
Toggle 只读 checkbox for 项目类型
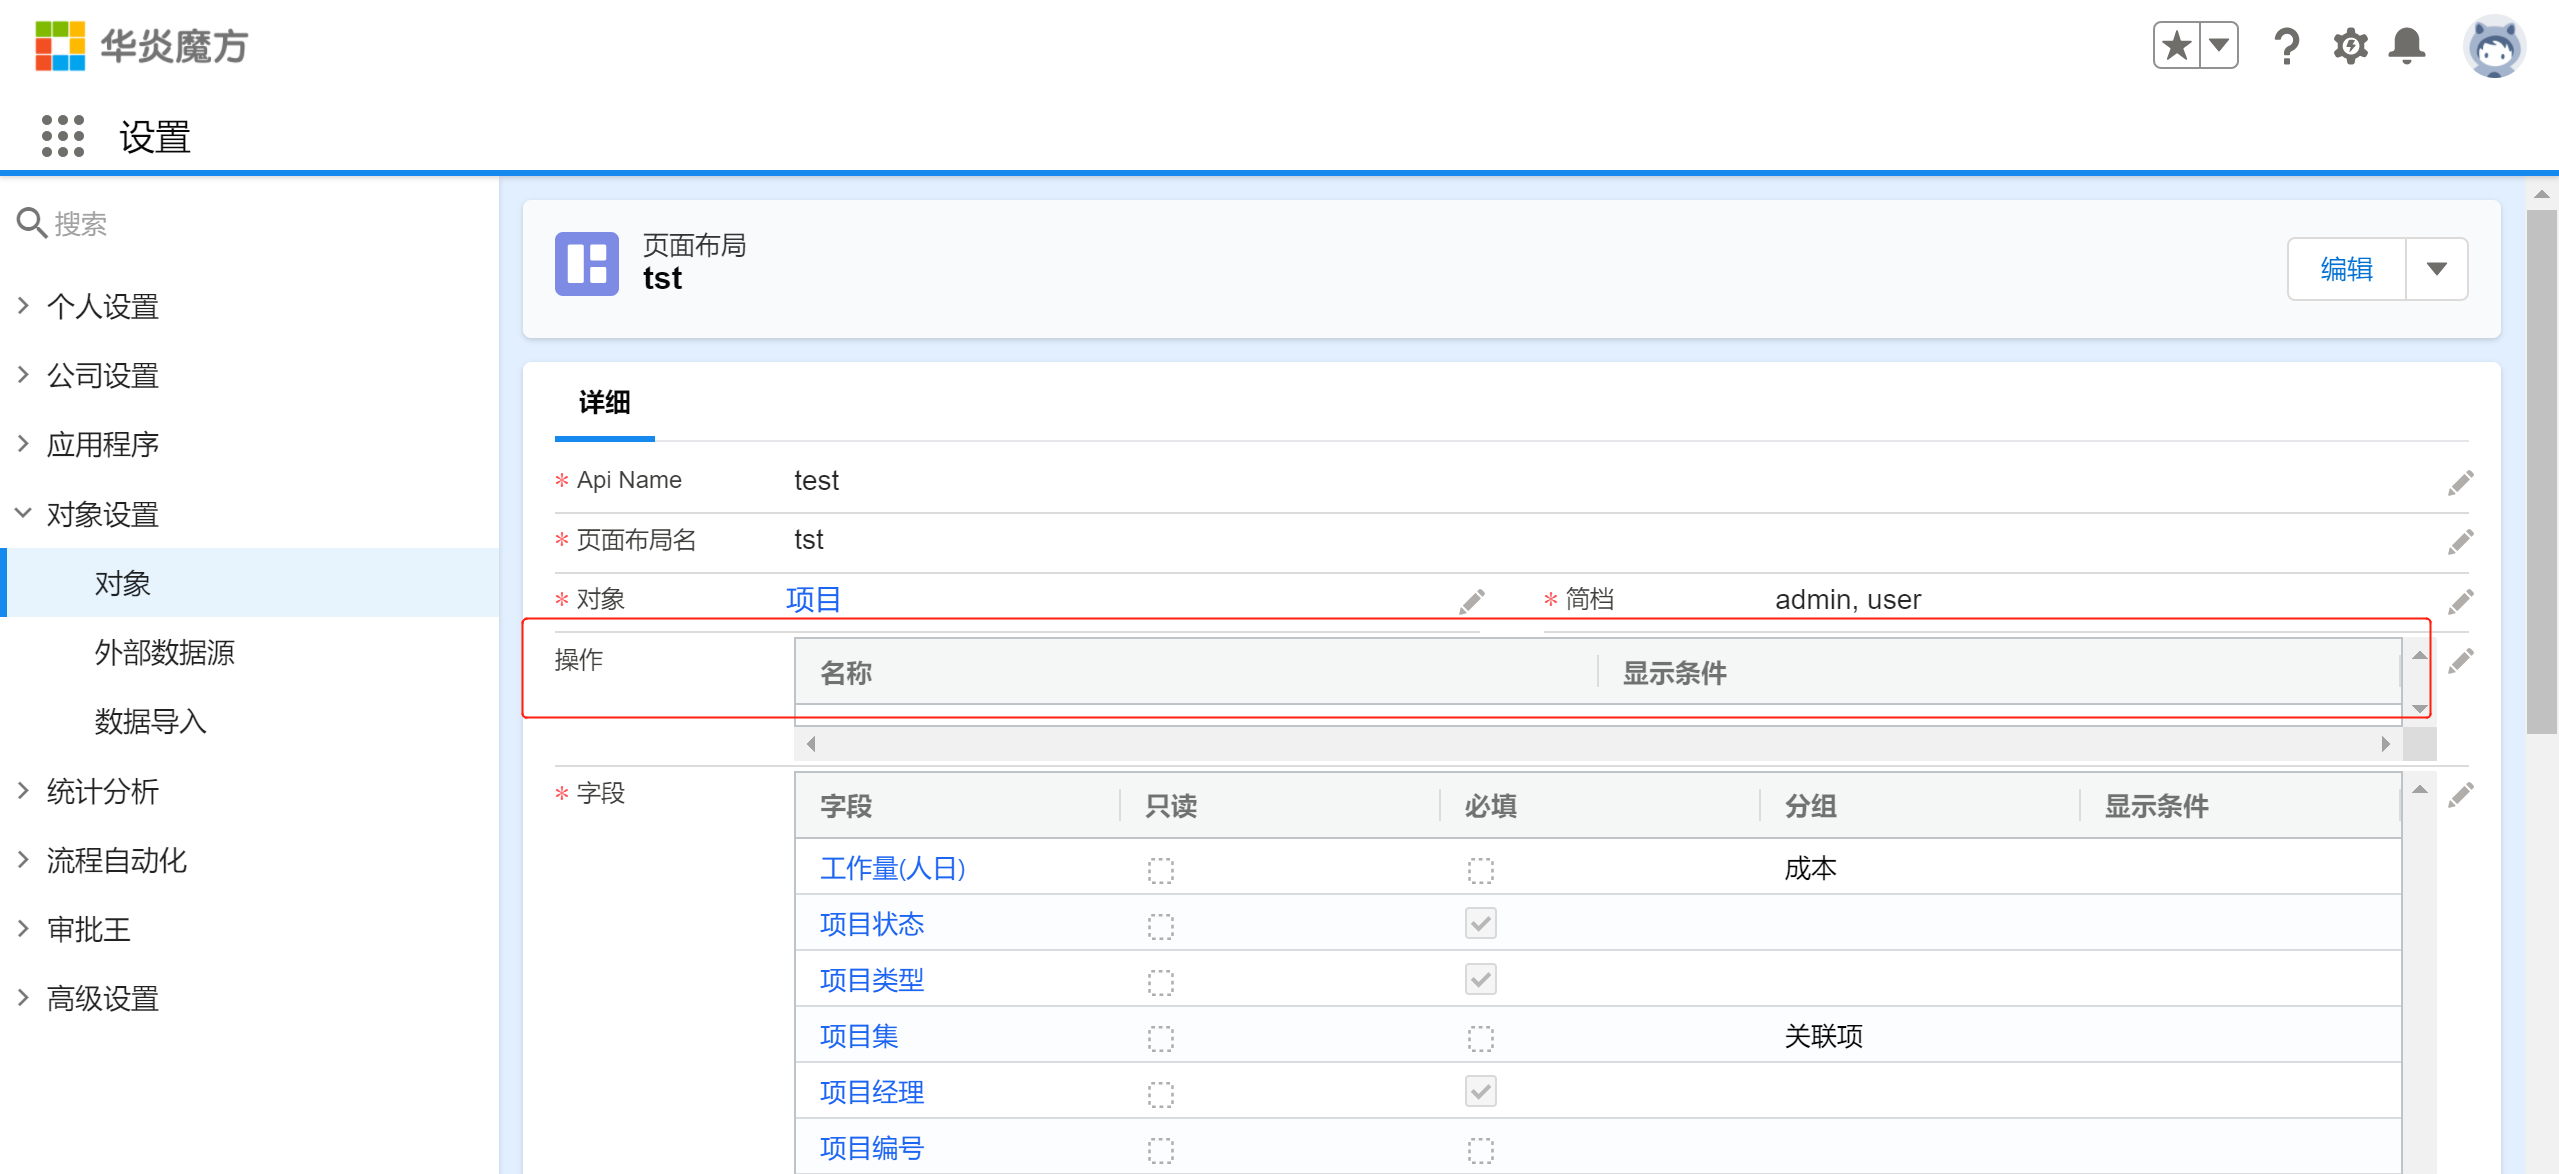(1161, 982)
